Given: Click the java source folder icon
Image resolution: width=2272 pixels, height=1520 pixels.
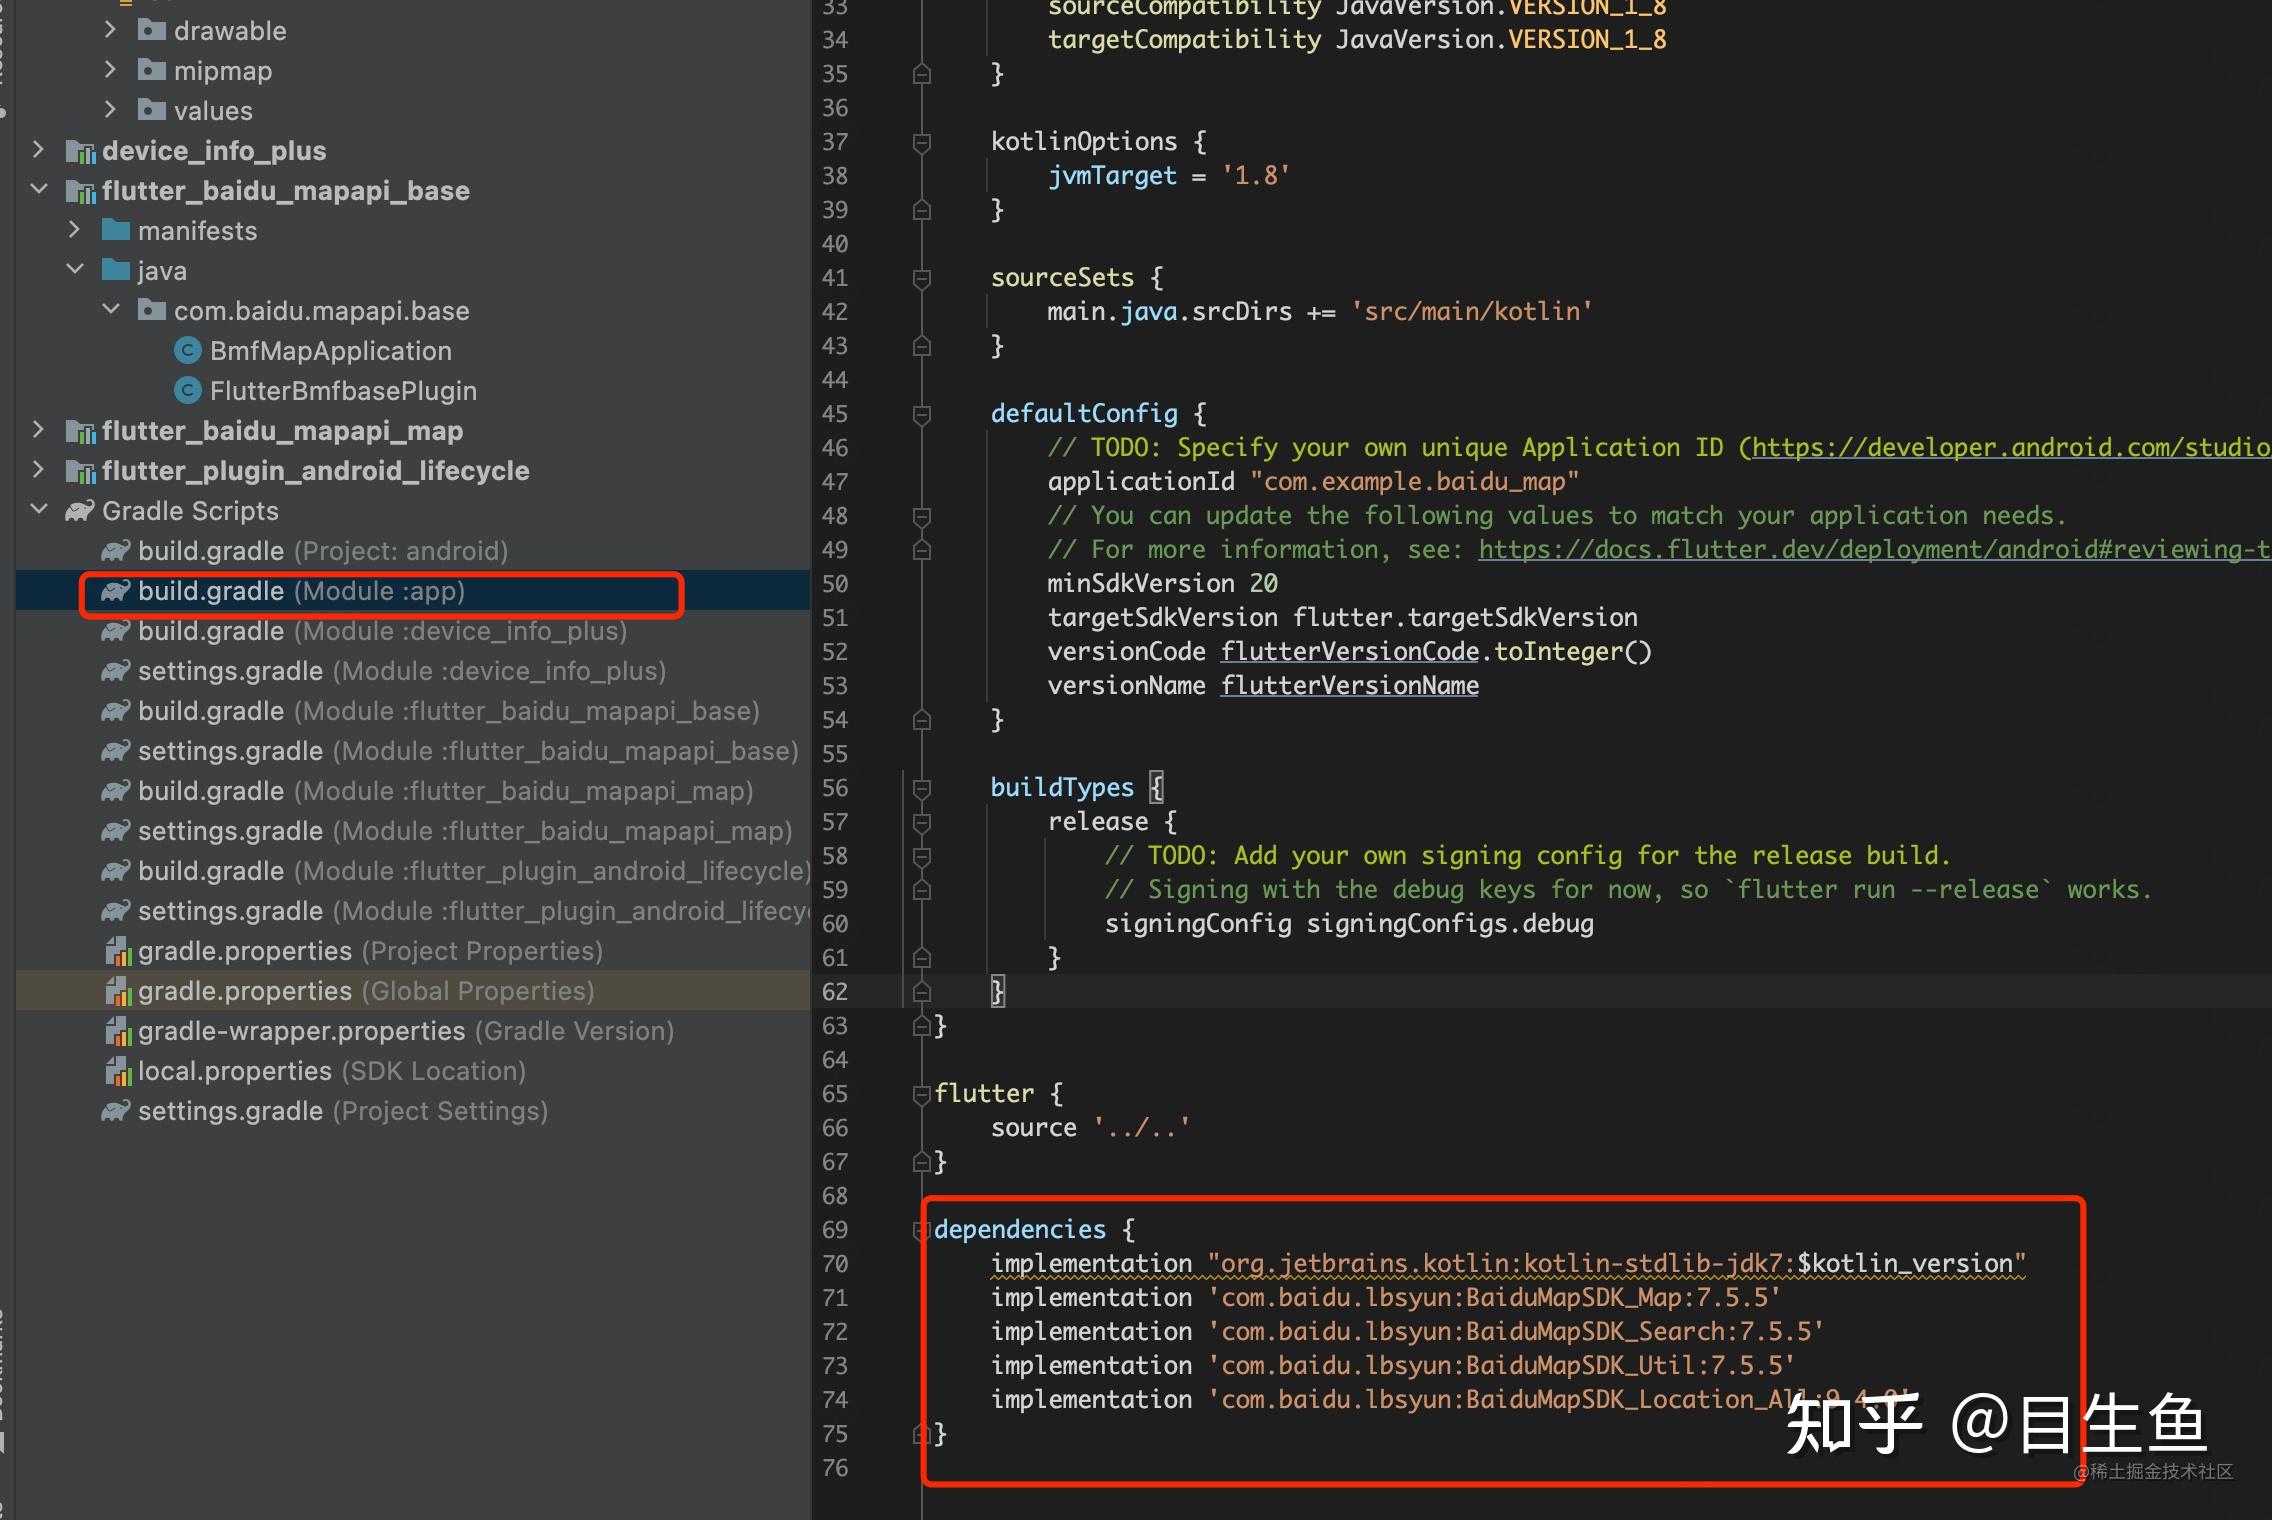Looking at the screenshot, I should [116, 270].
